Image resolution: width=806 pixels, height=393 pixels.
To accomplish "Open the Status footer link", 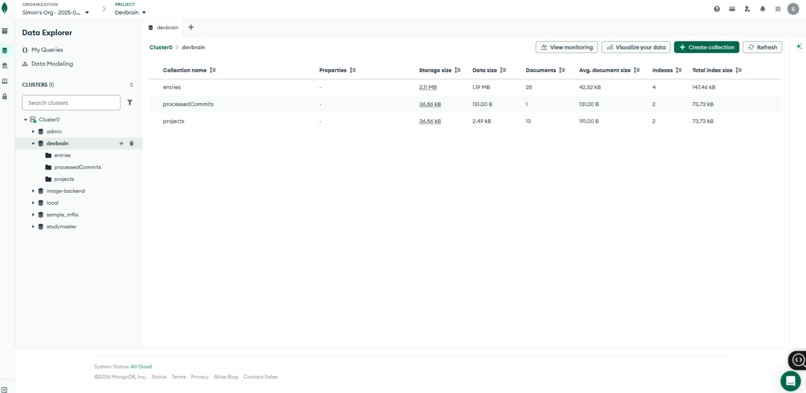I will pos(159,377).
